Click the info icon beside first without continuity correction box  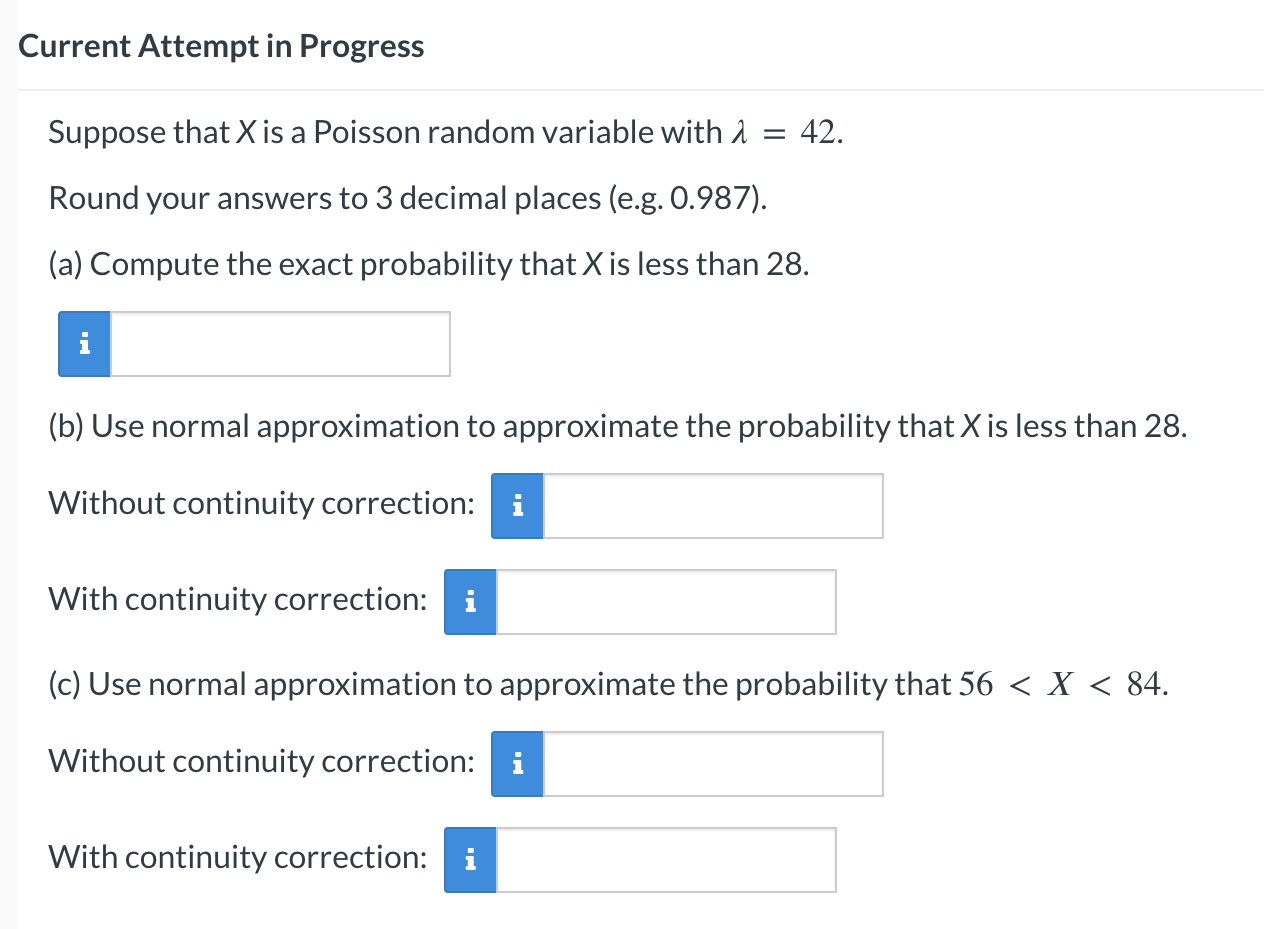click(x=517, y=506)
